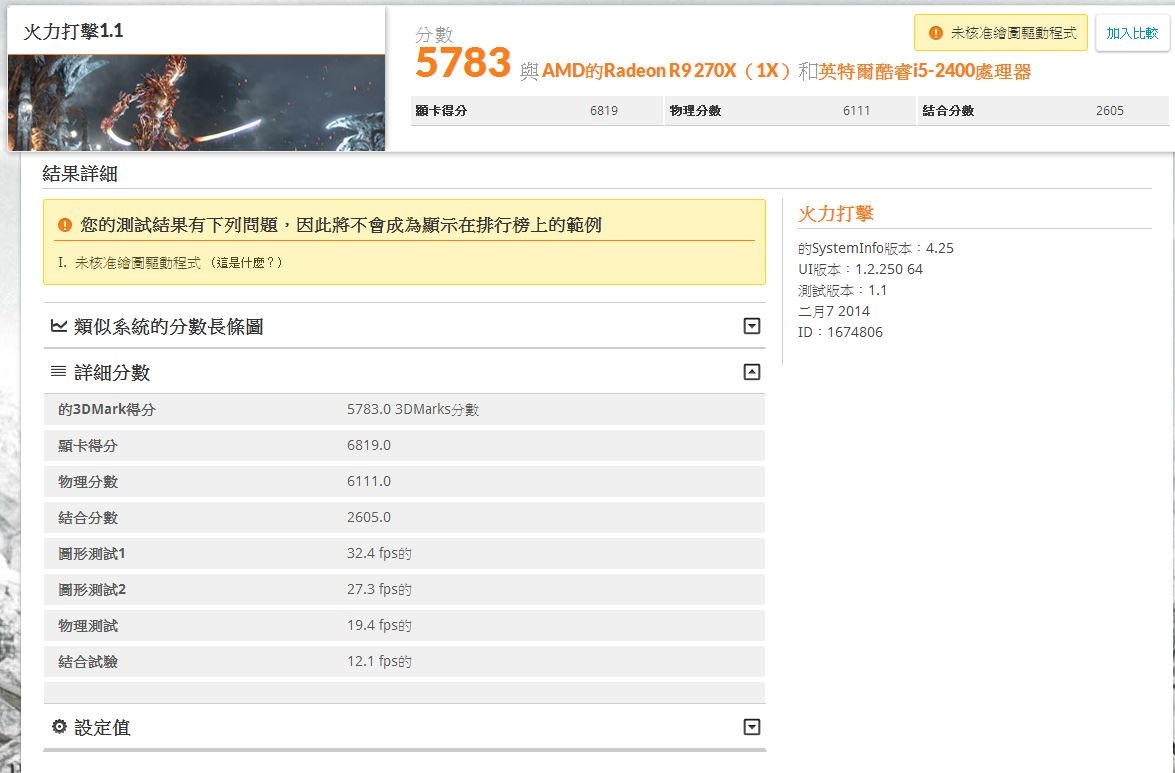This screenshot has height=773, width=1175.
Task: Select the 6111.0 value in details table
Action: coord(369,481)
